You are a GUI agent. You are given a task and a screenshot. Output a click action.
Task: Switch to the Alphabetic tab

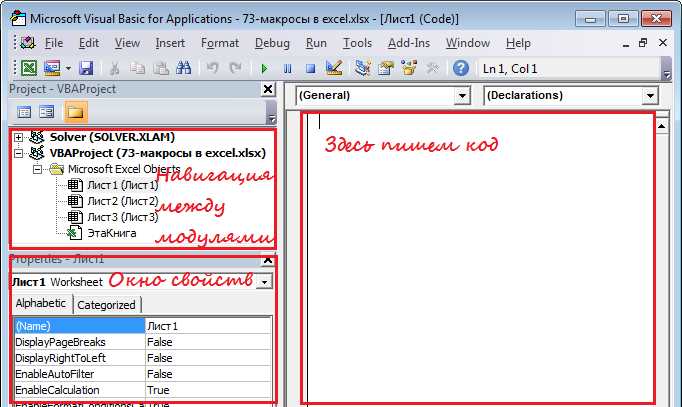point(40,303)
